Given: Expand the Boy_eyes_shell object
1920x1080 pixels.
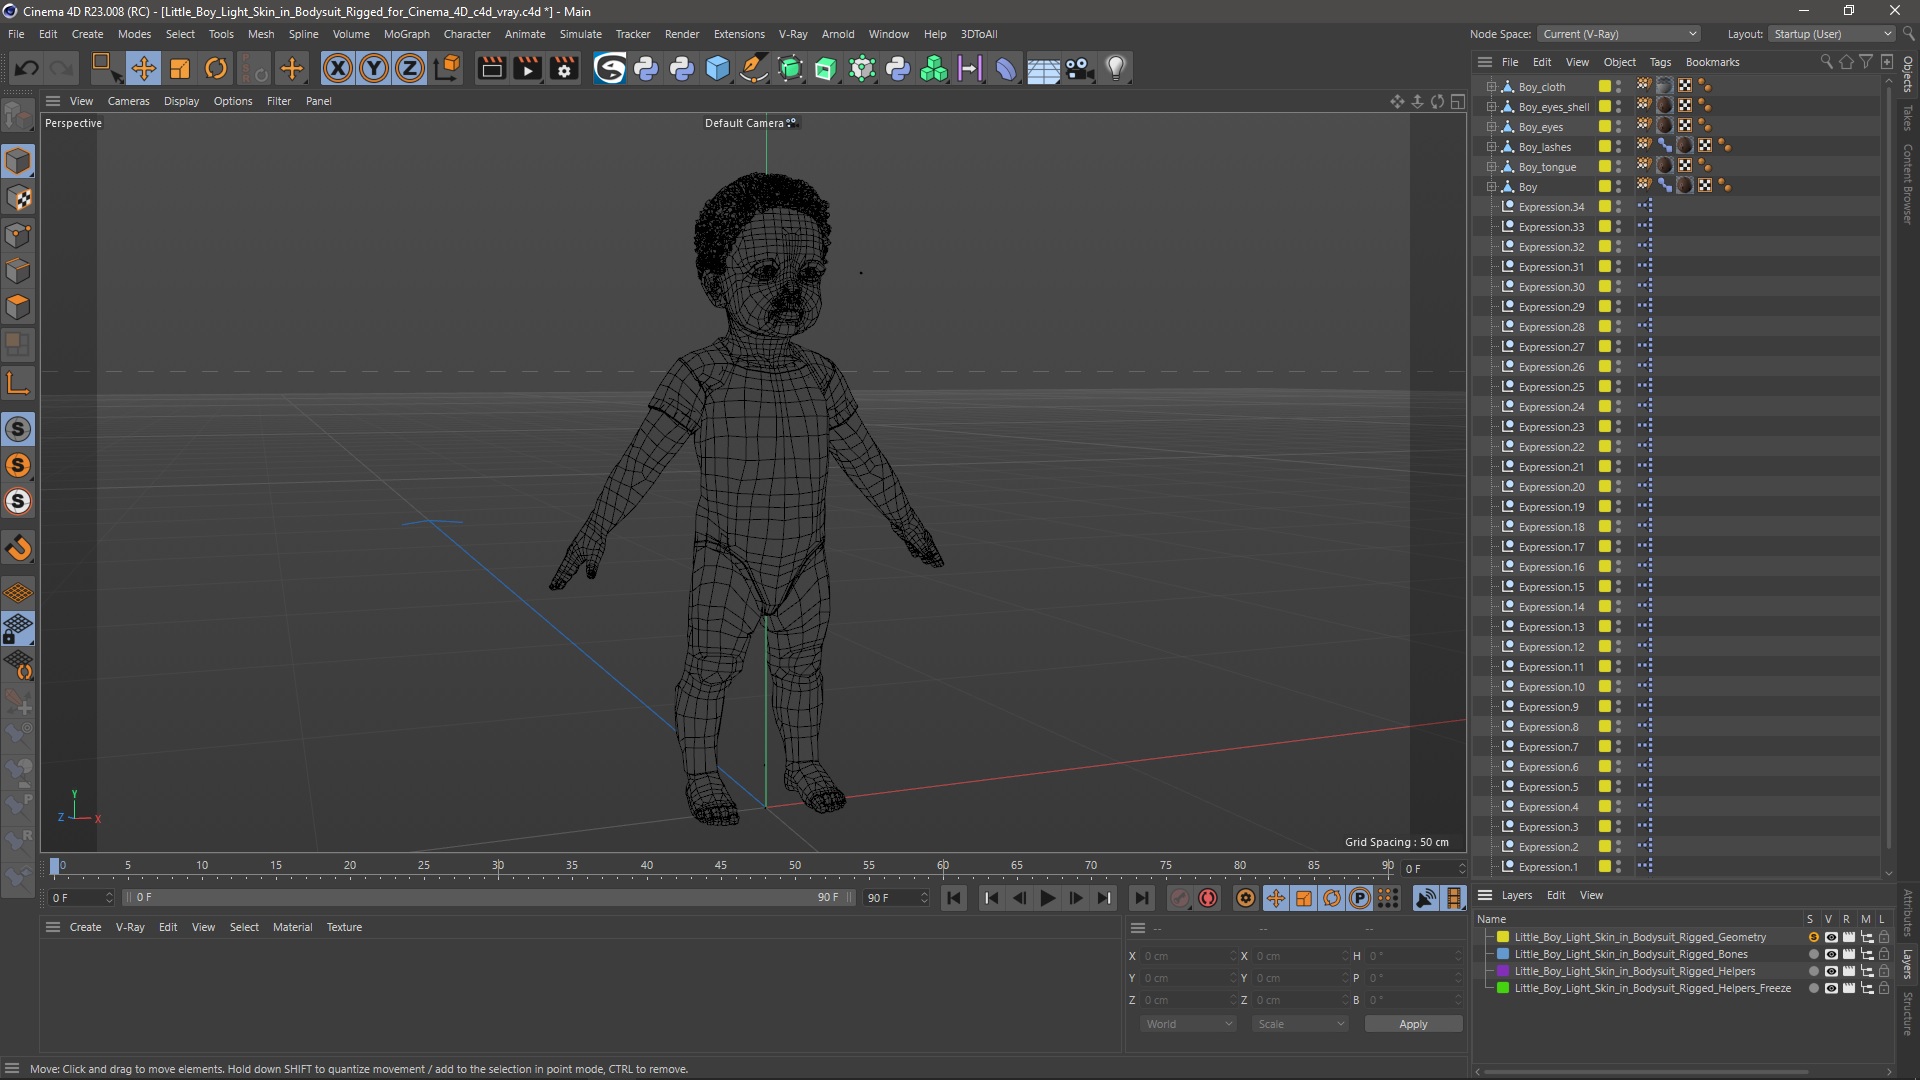Looking at the screenshot, I should coord(1490,107).
